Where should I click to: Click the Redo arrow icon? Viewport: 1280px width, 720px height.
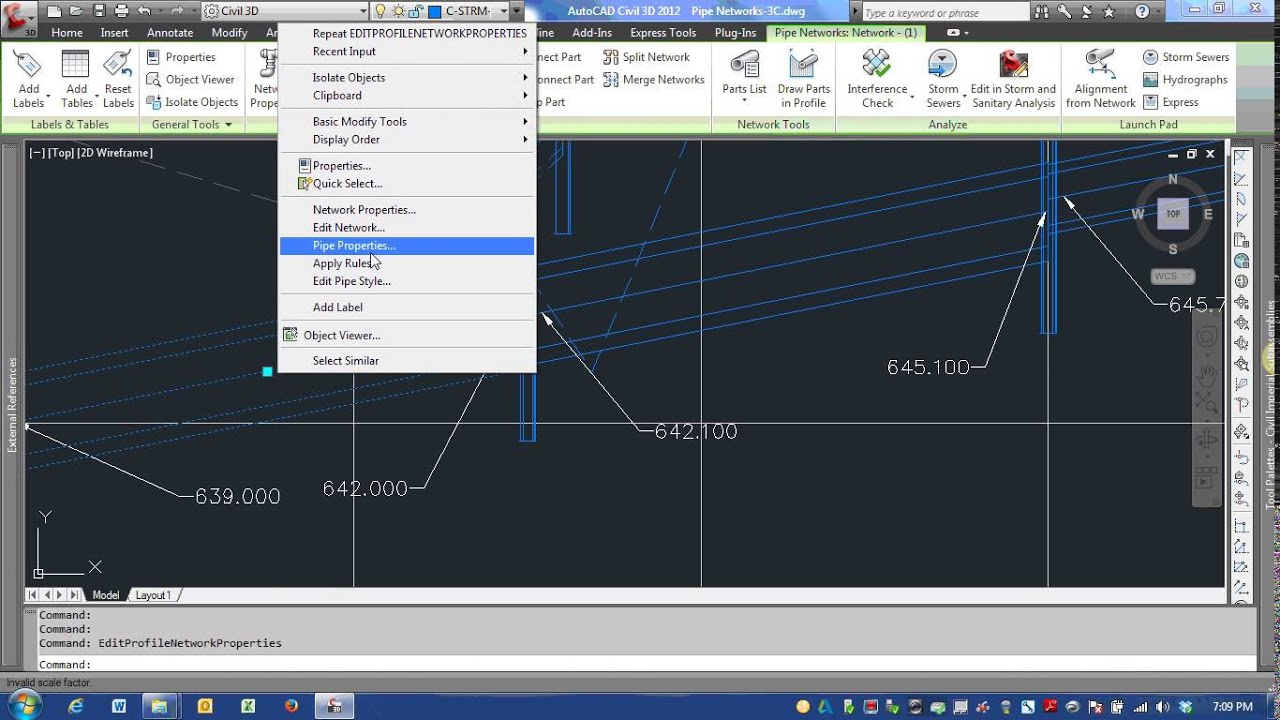177,11
